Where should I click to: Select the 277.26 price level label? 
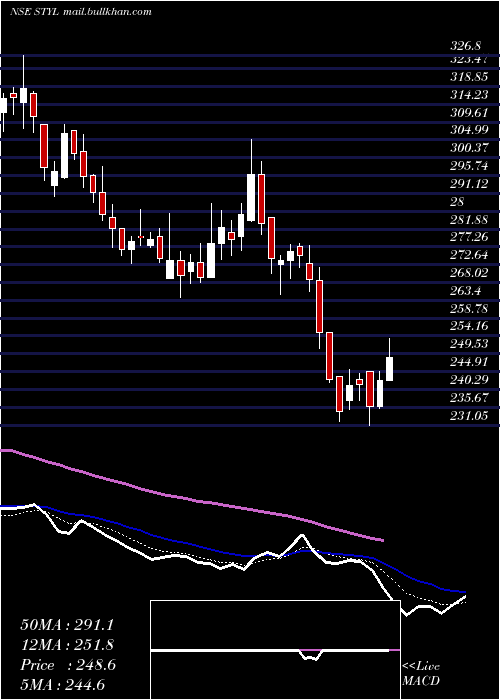(x=469, y=237)
